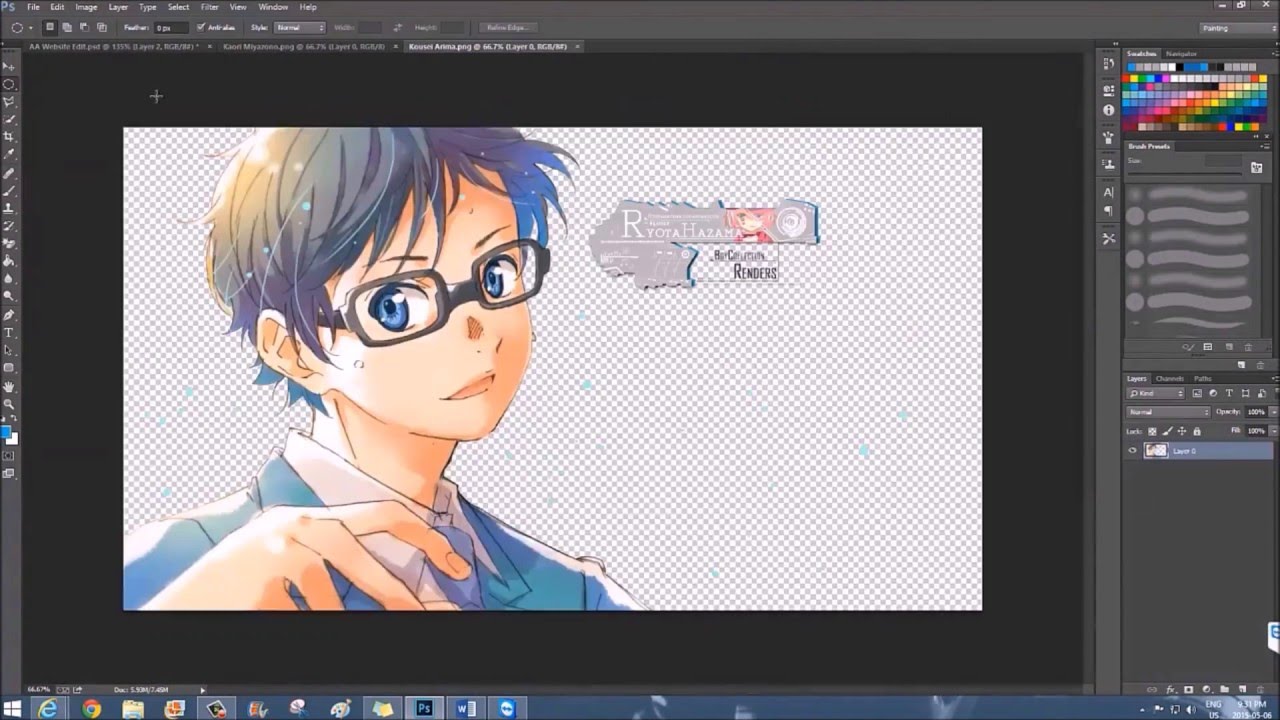Viewport: 1280px width, 720px height.
Task: Select the Elliptical Marquee tool in toolbox
Action: [9, 84]
